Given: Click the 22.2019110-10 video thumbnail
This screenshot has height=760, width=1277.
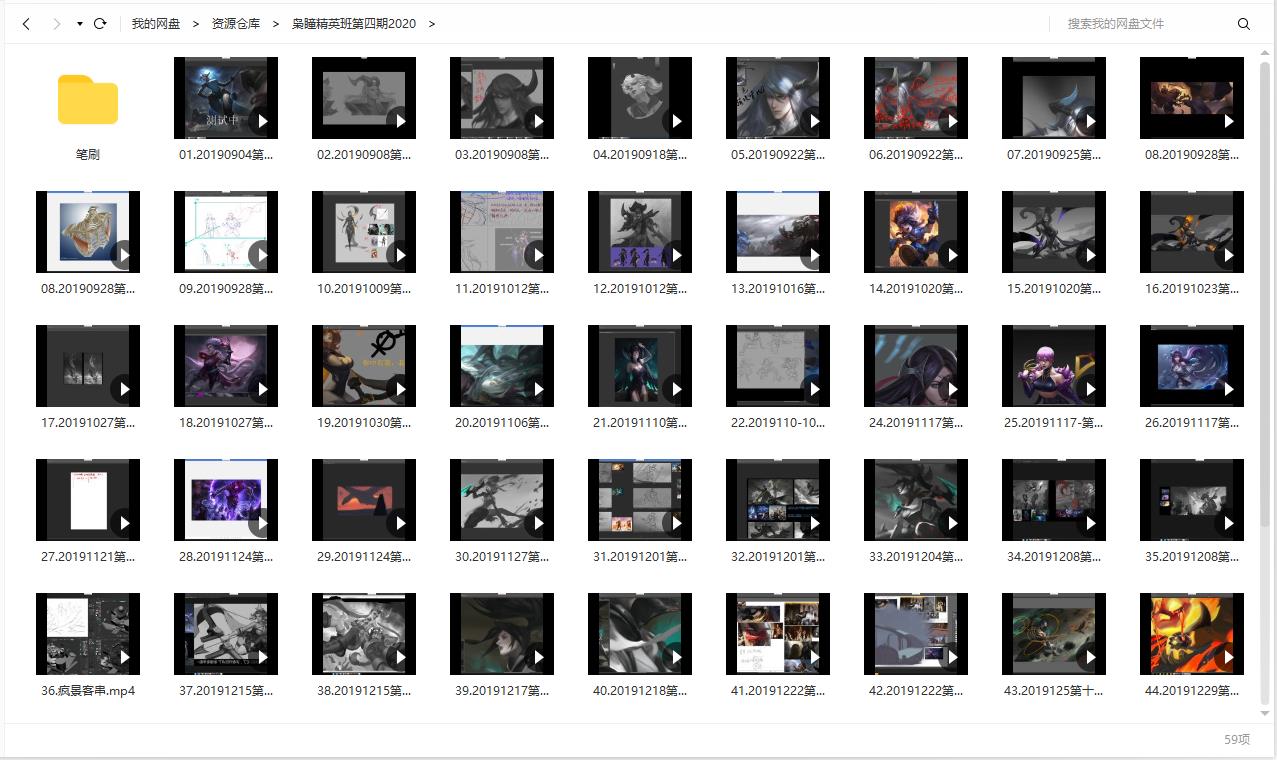Looking at the screenshot, I should (x=778, y=365).
